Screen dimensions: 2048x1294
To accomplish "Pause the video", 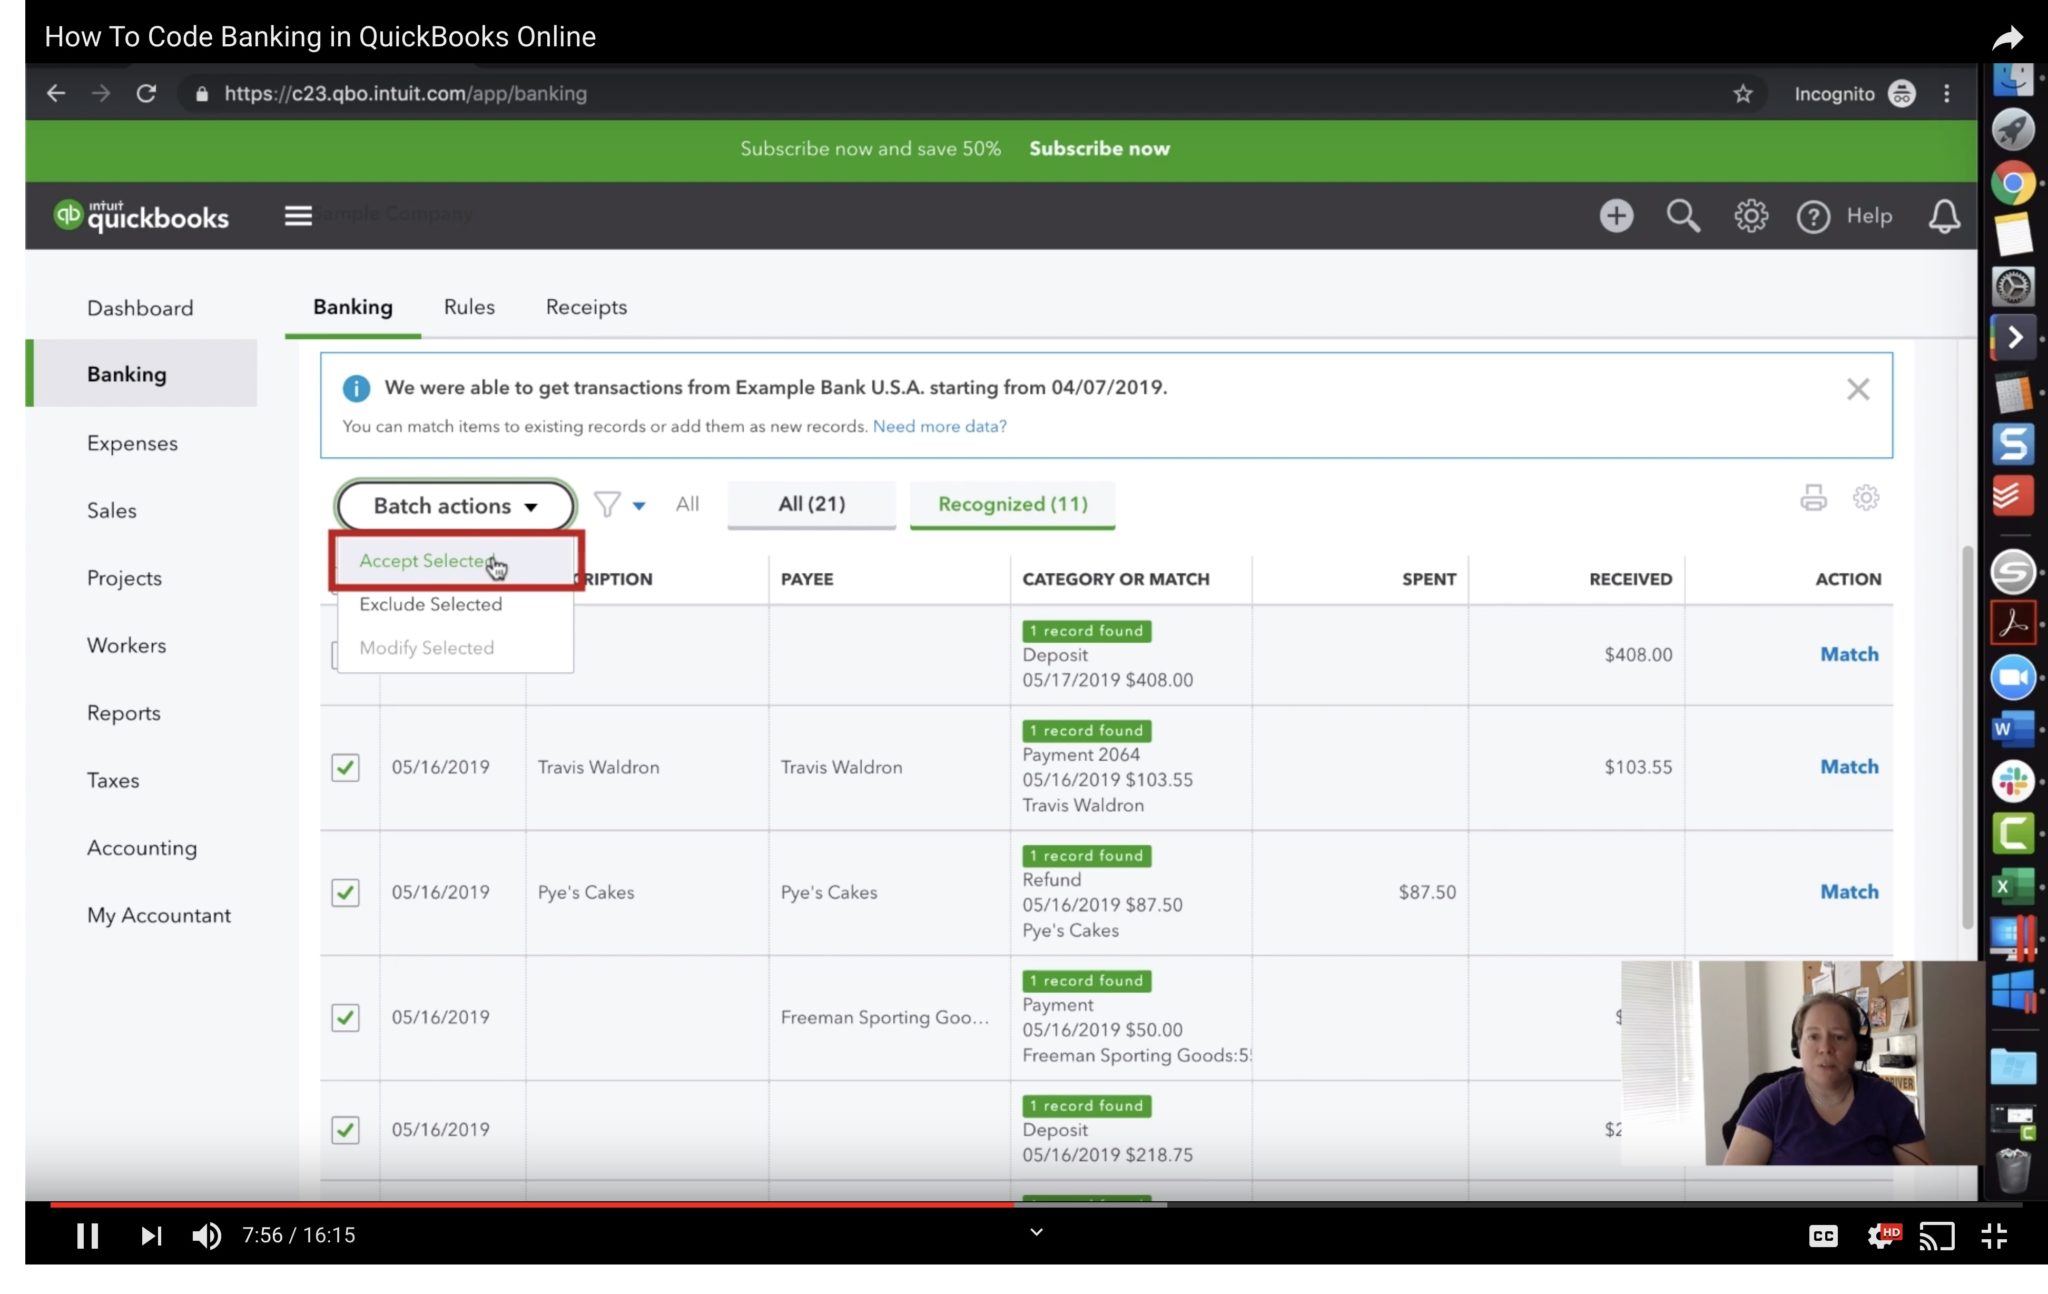I will point(87,1236).
